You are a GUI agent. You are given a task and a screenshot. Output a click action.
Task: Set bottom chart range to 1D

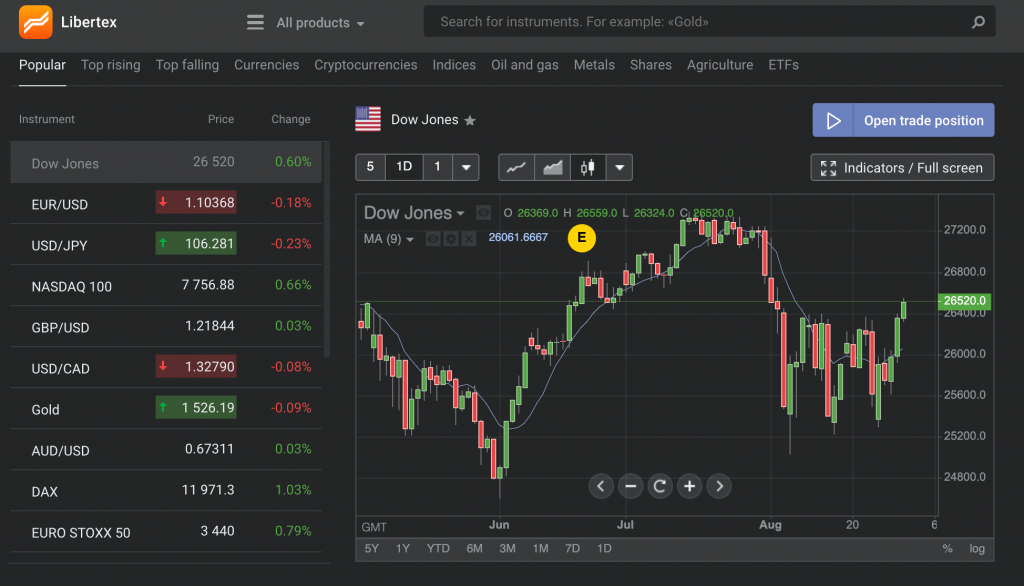tap(604, 549)
